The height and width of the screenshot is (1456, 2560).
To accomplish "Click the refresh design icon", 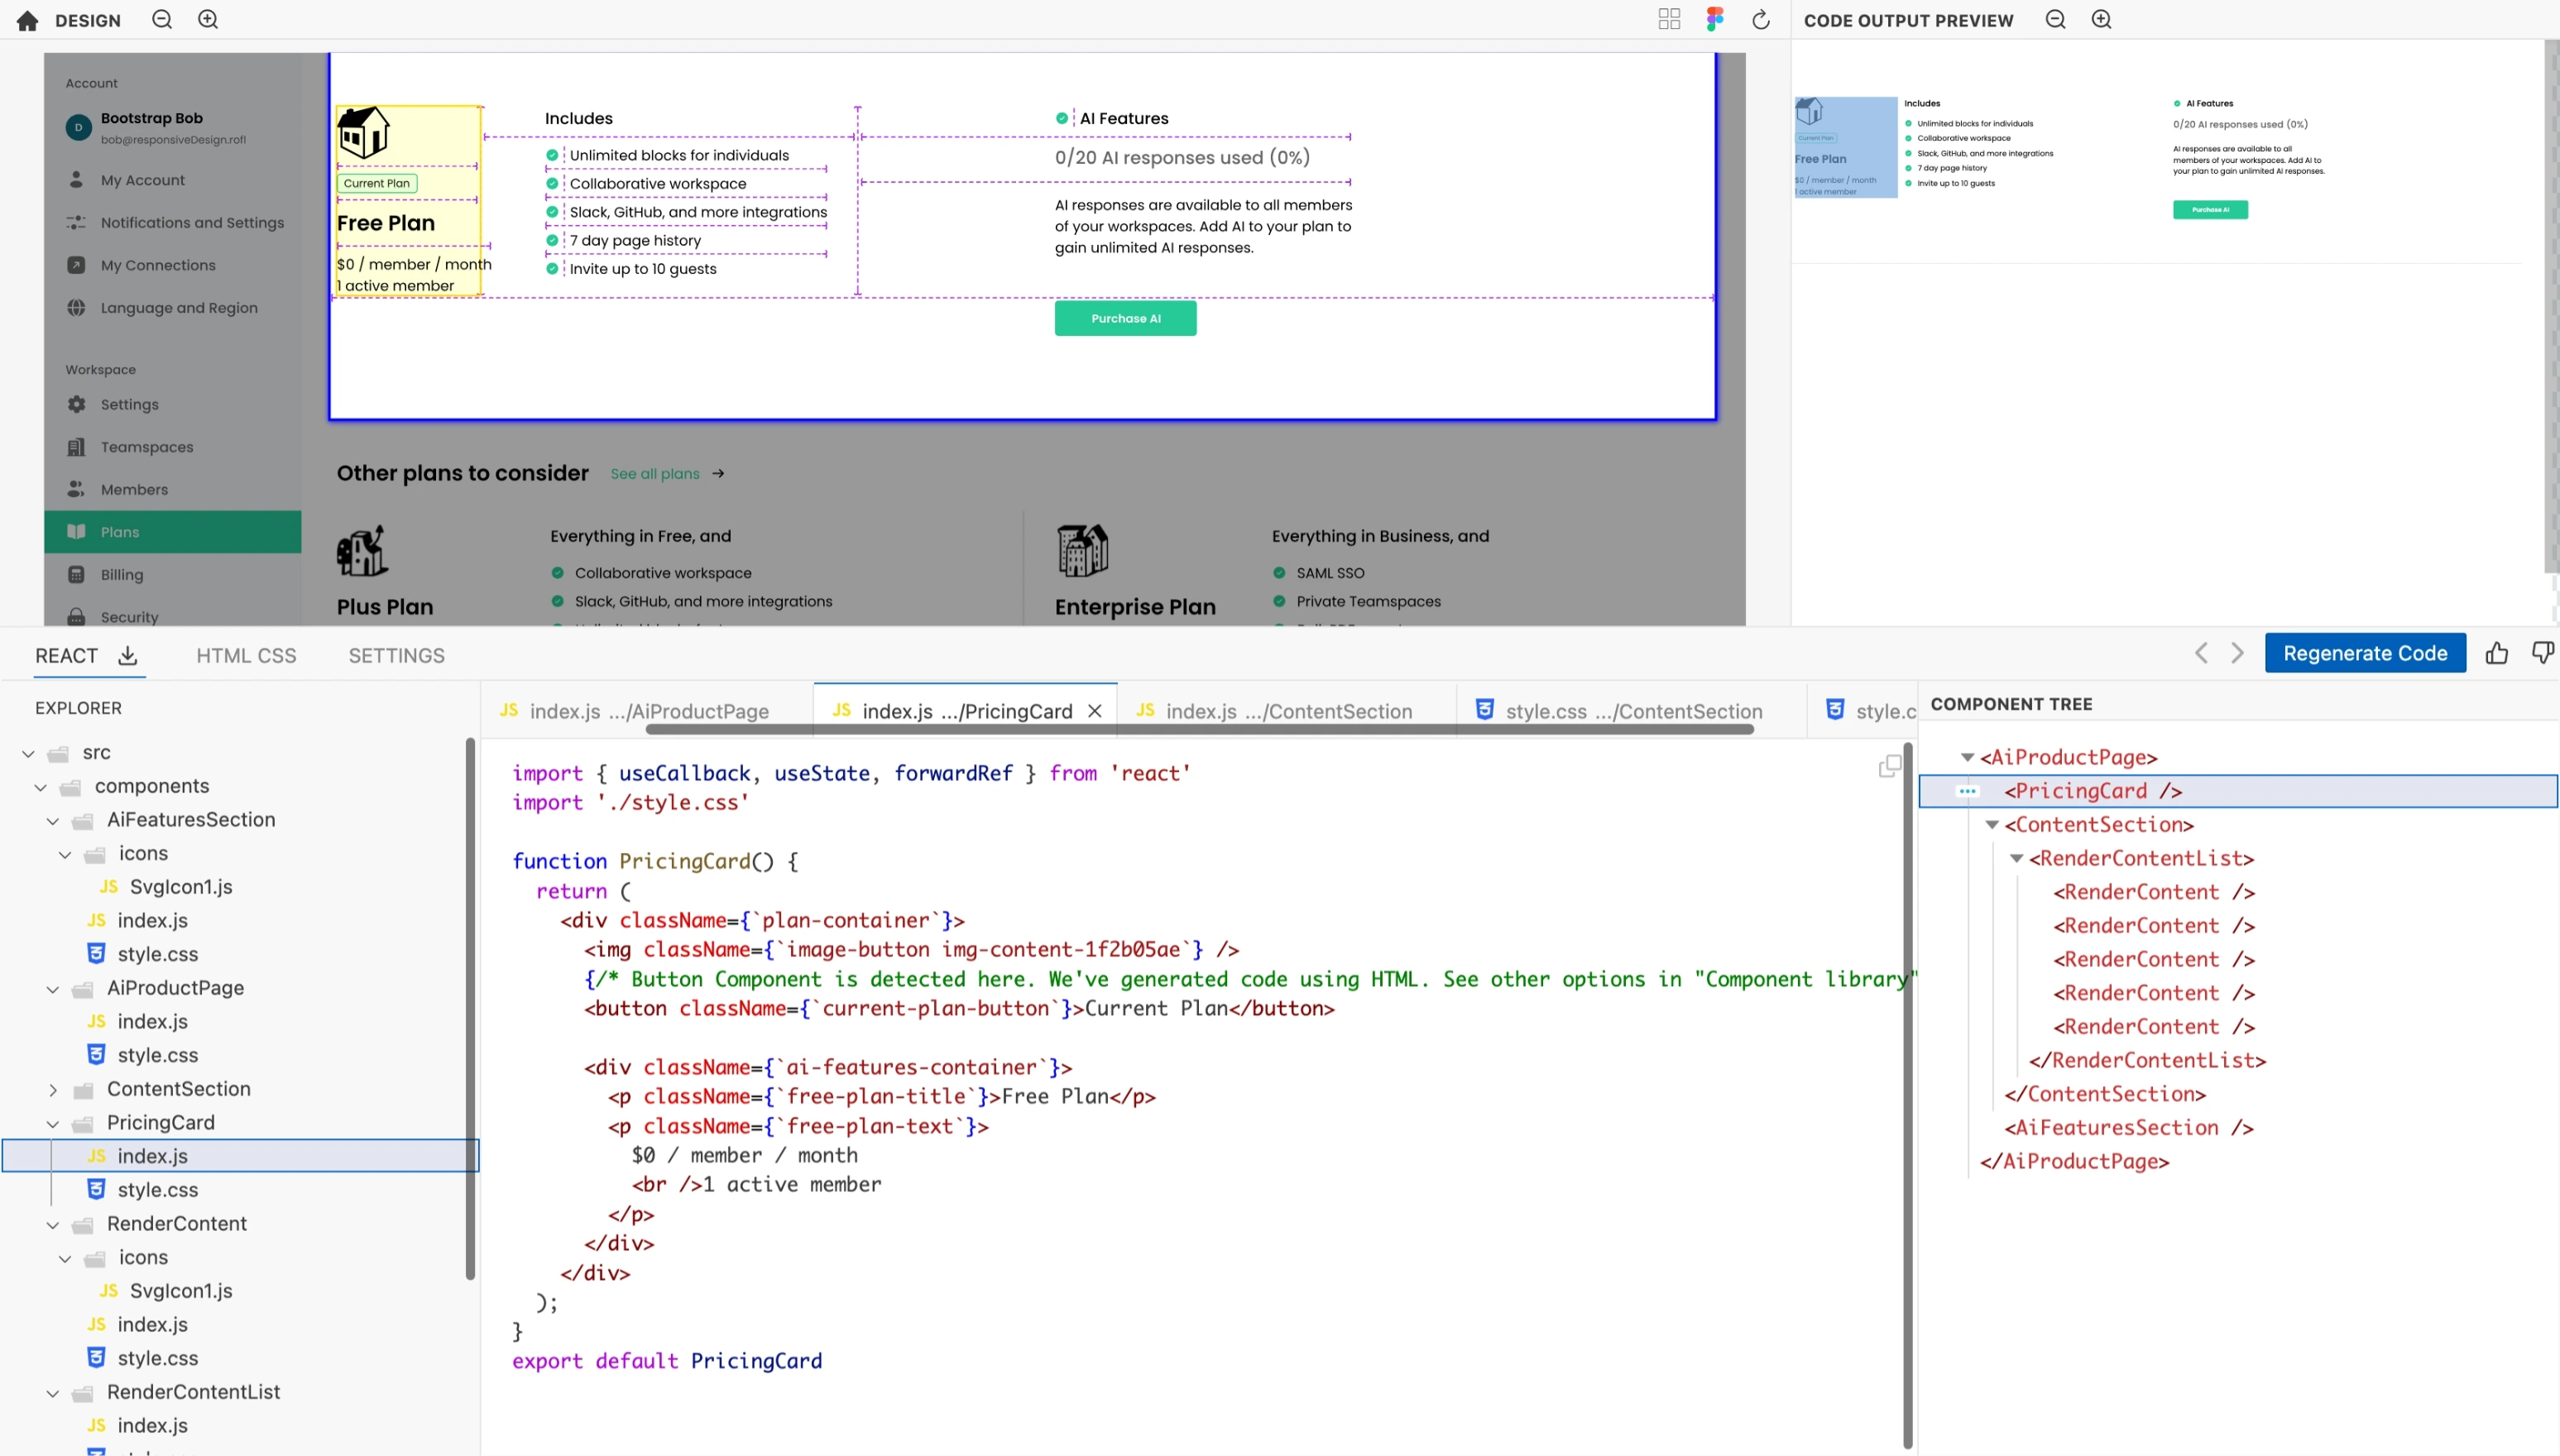I will click(x=1761, y=20).
